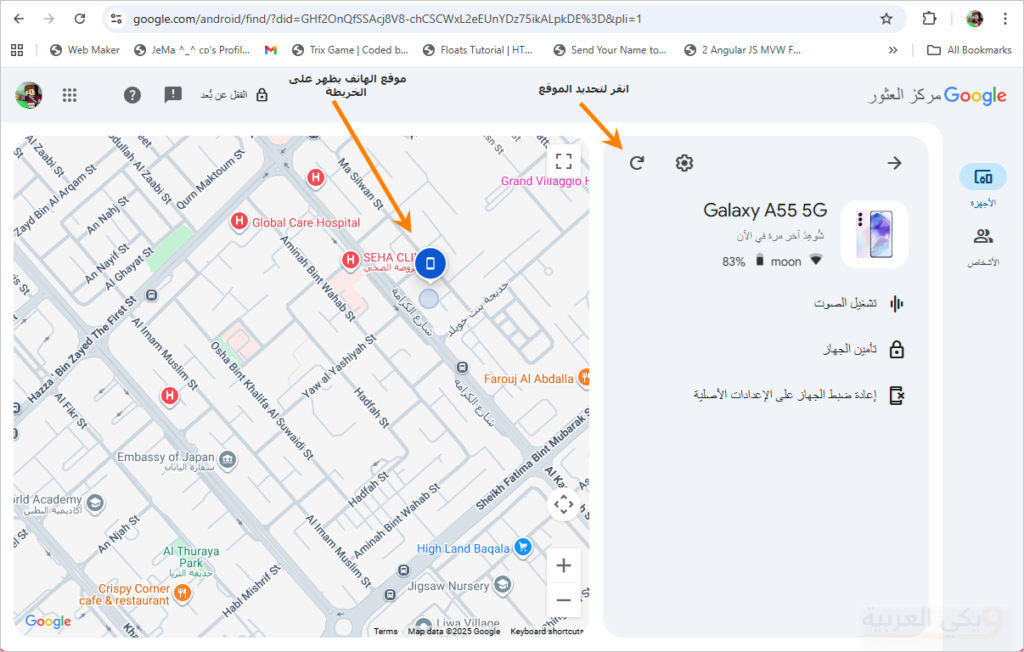Open map Terms link
The height and width of the screenshot is (652, 1024).
tap(385, 631)
